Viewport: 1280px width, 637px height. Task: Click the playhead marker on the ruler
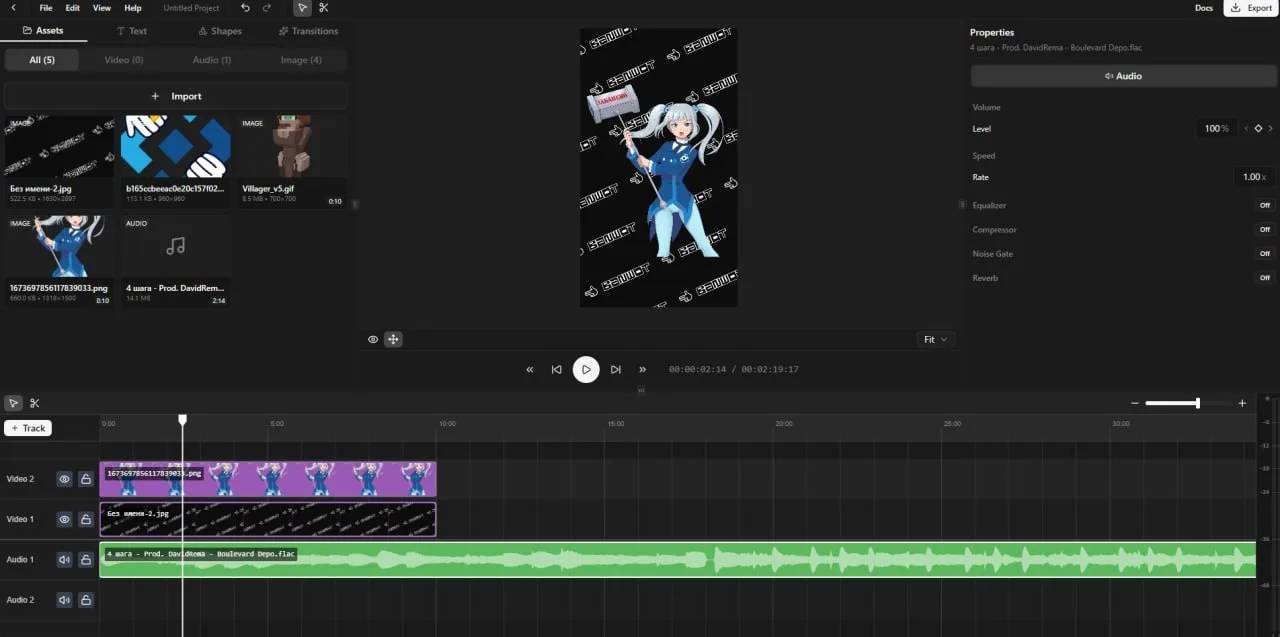coord(182,421)
